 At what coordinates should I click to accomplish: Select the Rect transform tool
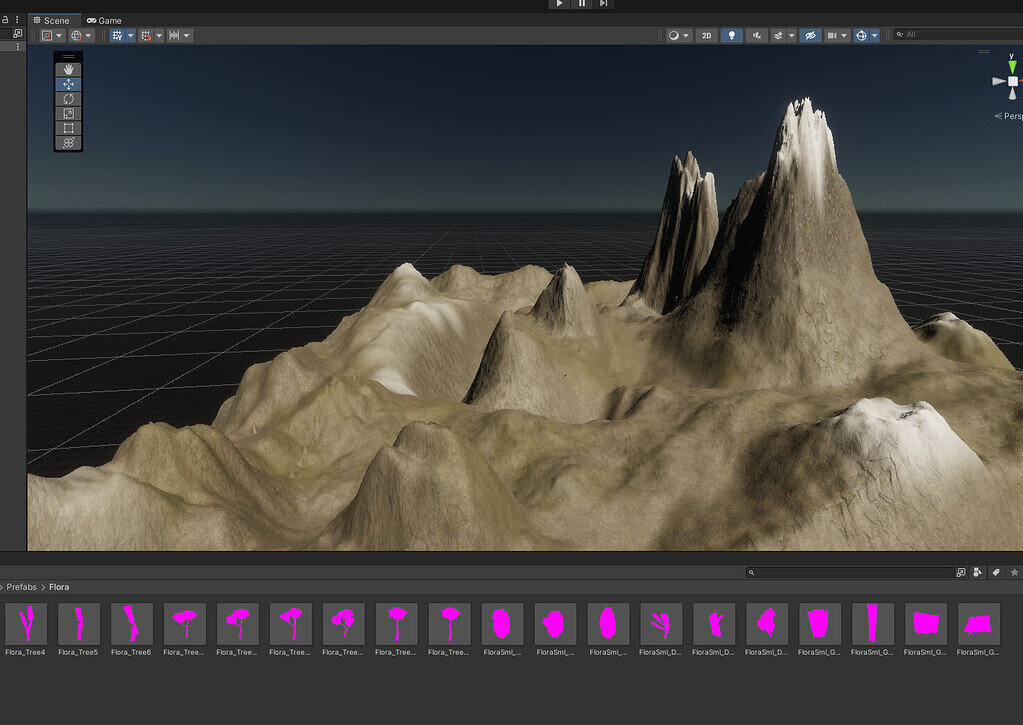[68, 128]
